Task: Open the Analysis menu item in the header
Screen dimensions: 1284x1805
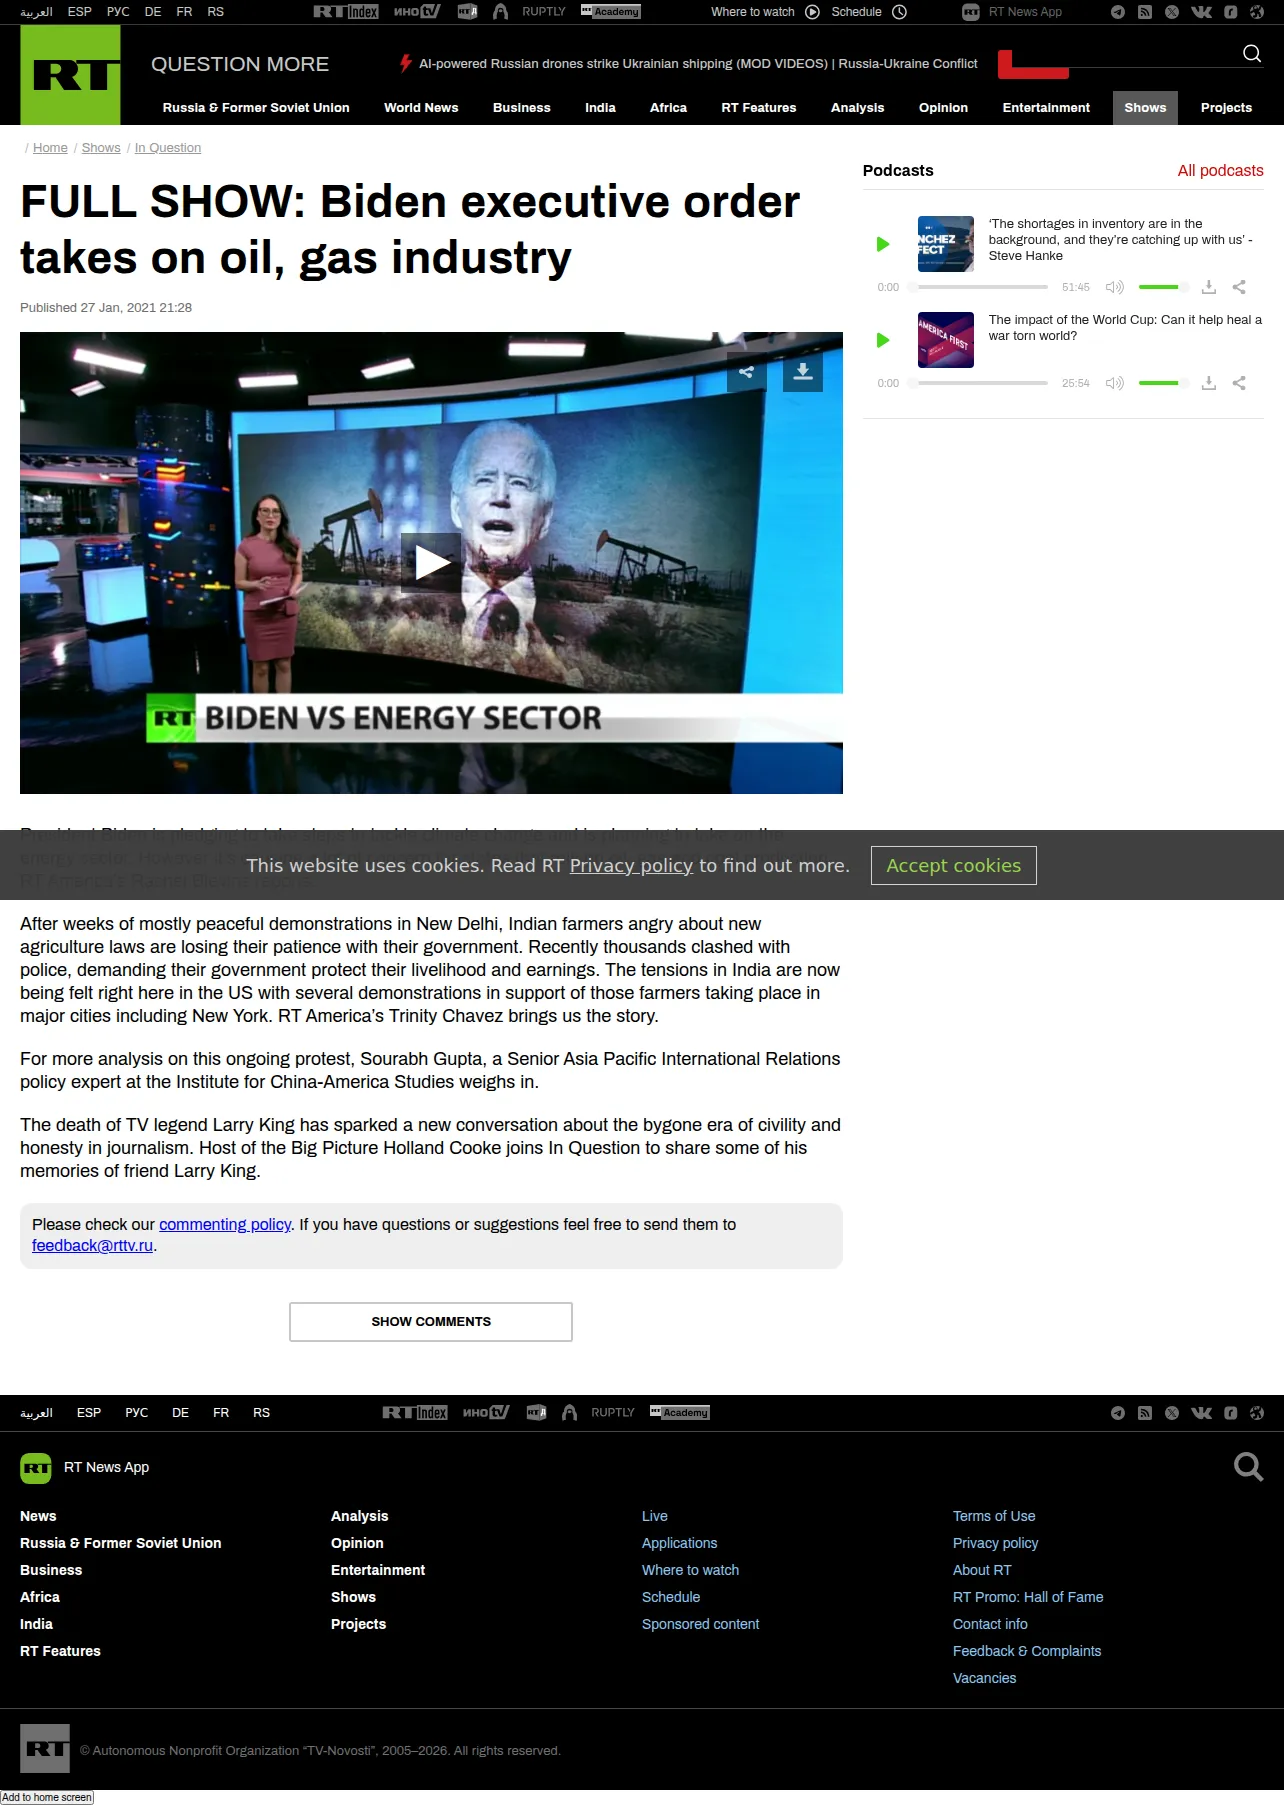Action: click(857, 108)
